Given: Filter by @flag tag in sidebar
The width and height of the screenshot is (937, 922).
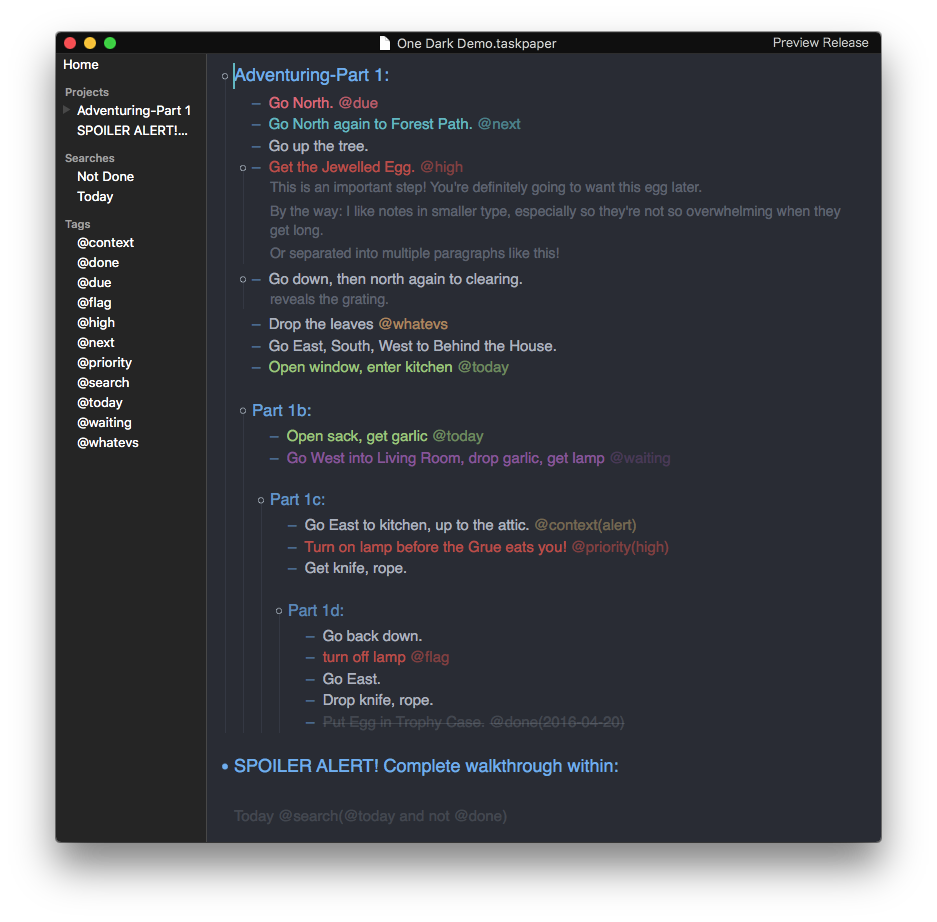Looking at the screenshot, I should click(x=94, y=303).
